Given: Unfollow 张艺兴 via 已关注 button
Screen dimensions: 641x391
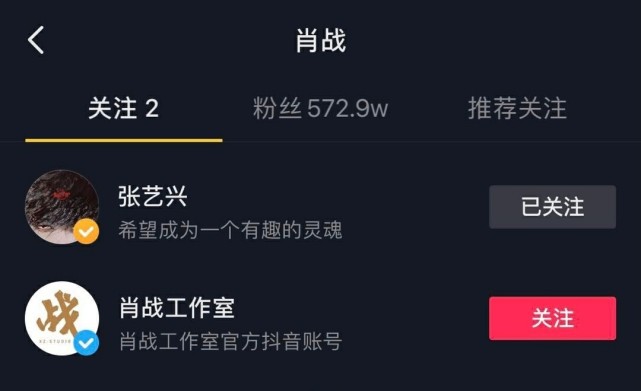Looking at the screenshot, I should (552, 207).
